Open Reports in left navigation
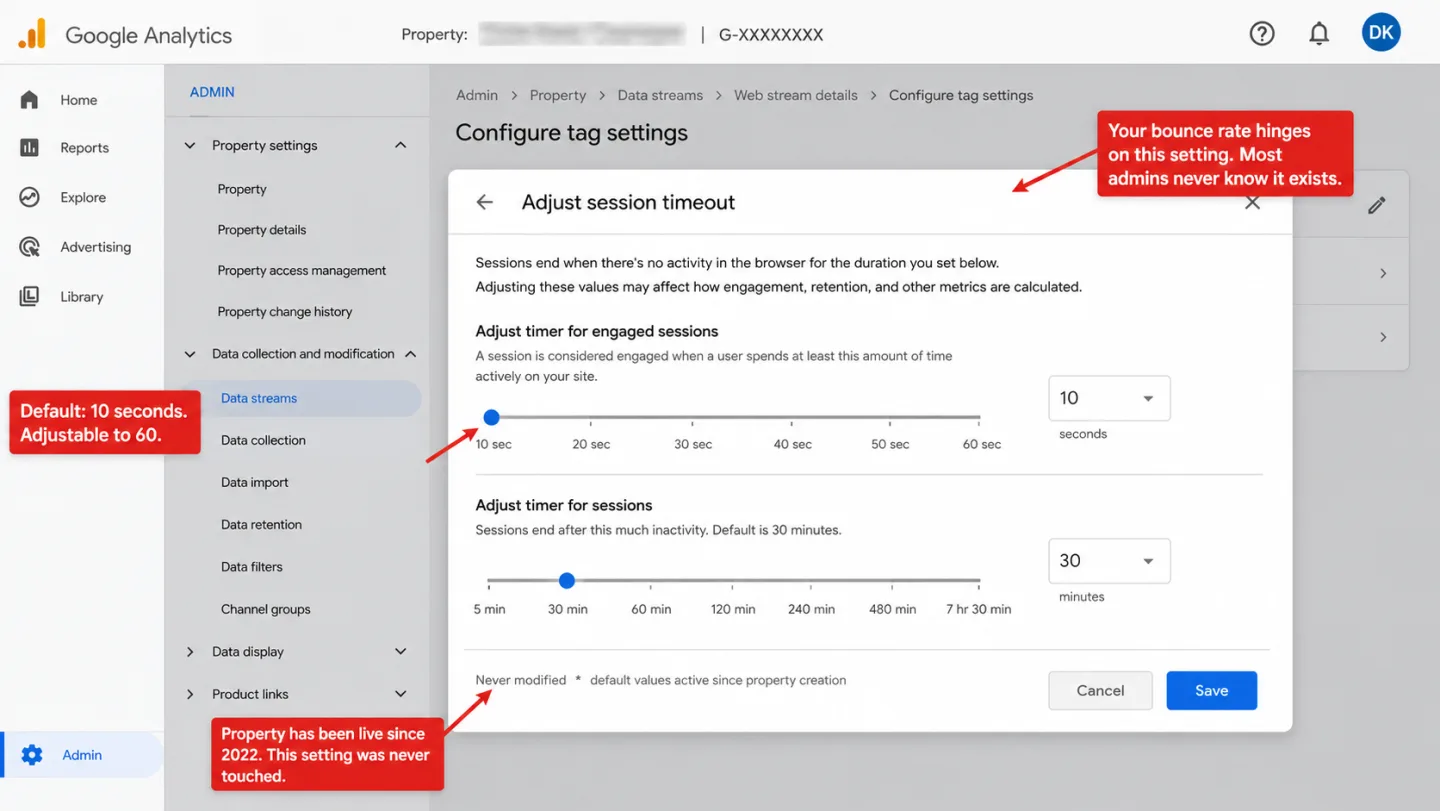 pos(84,148)
